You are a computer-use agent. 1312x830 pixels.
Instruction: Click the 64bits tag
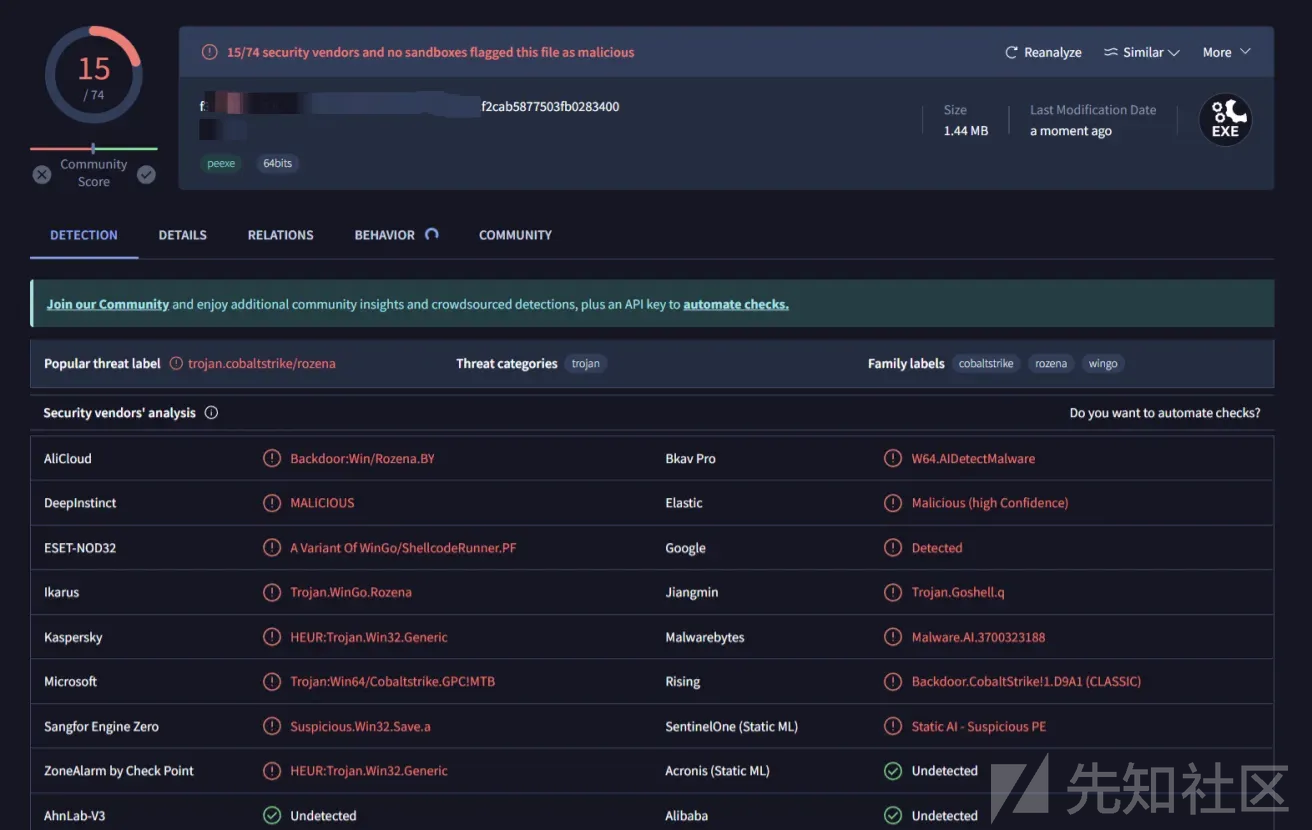point(277,163)
